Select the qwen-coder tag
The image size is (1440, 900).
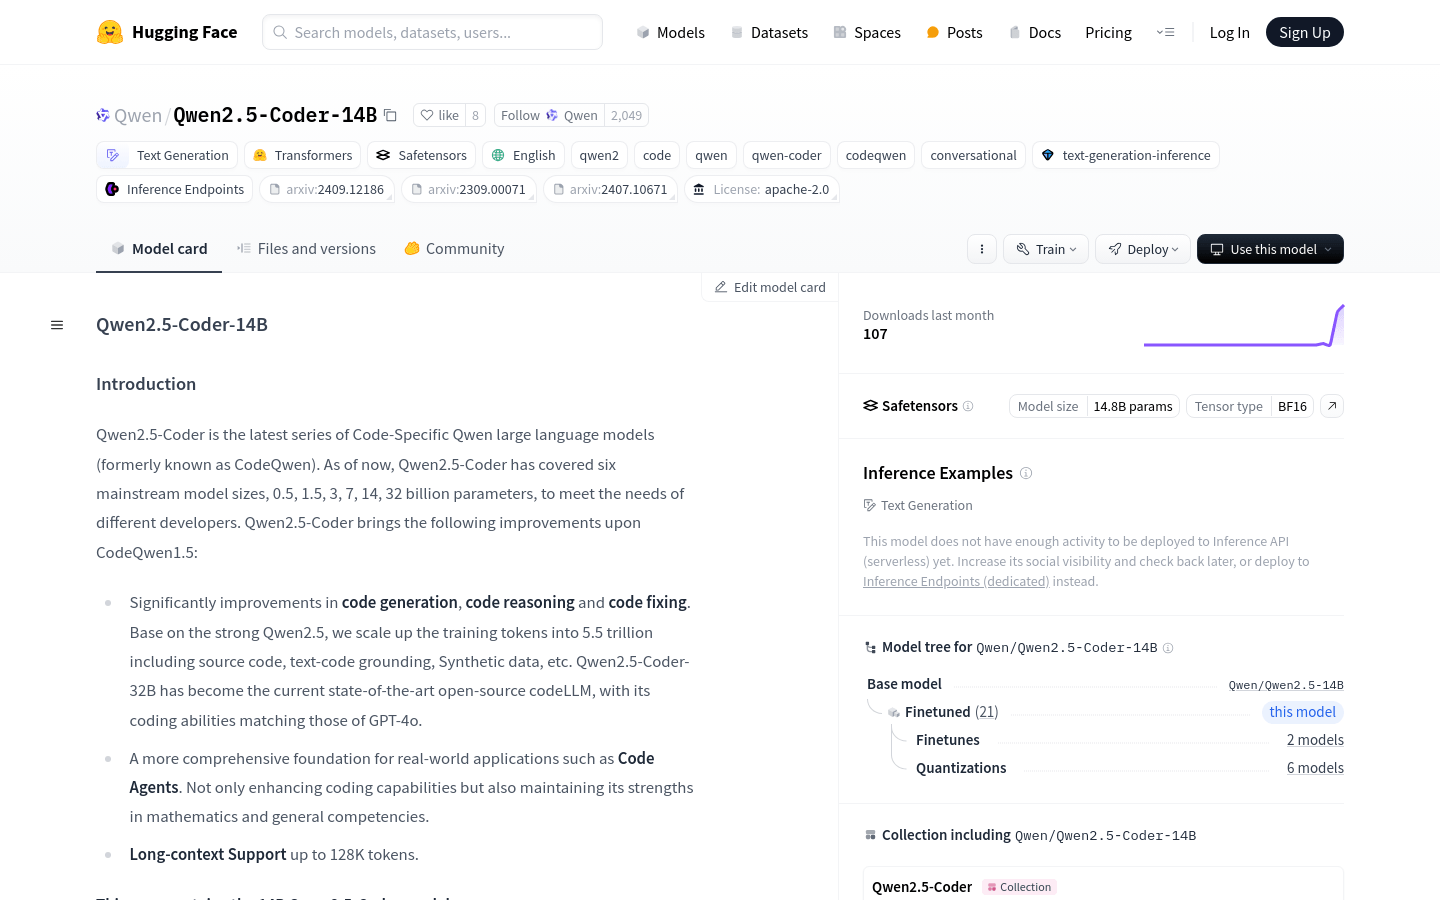pyautogui.click(x=786, y=155)
